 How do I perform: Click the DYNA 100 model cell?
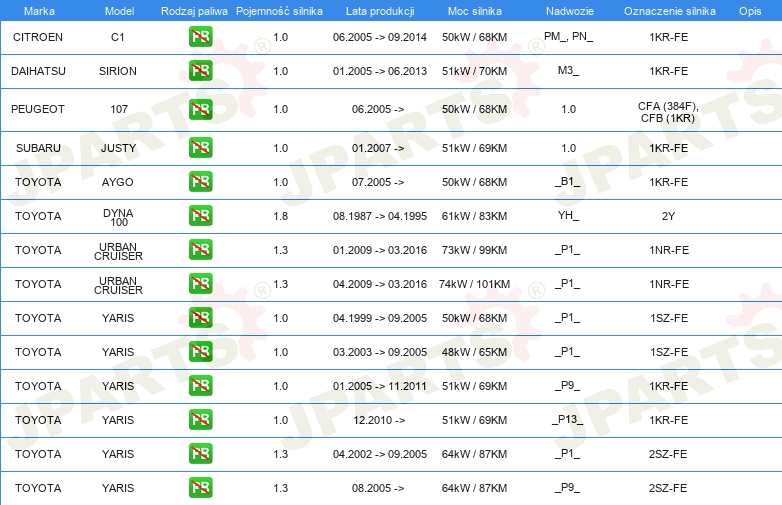pos(119,217)
